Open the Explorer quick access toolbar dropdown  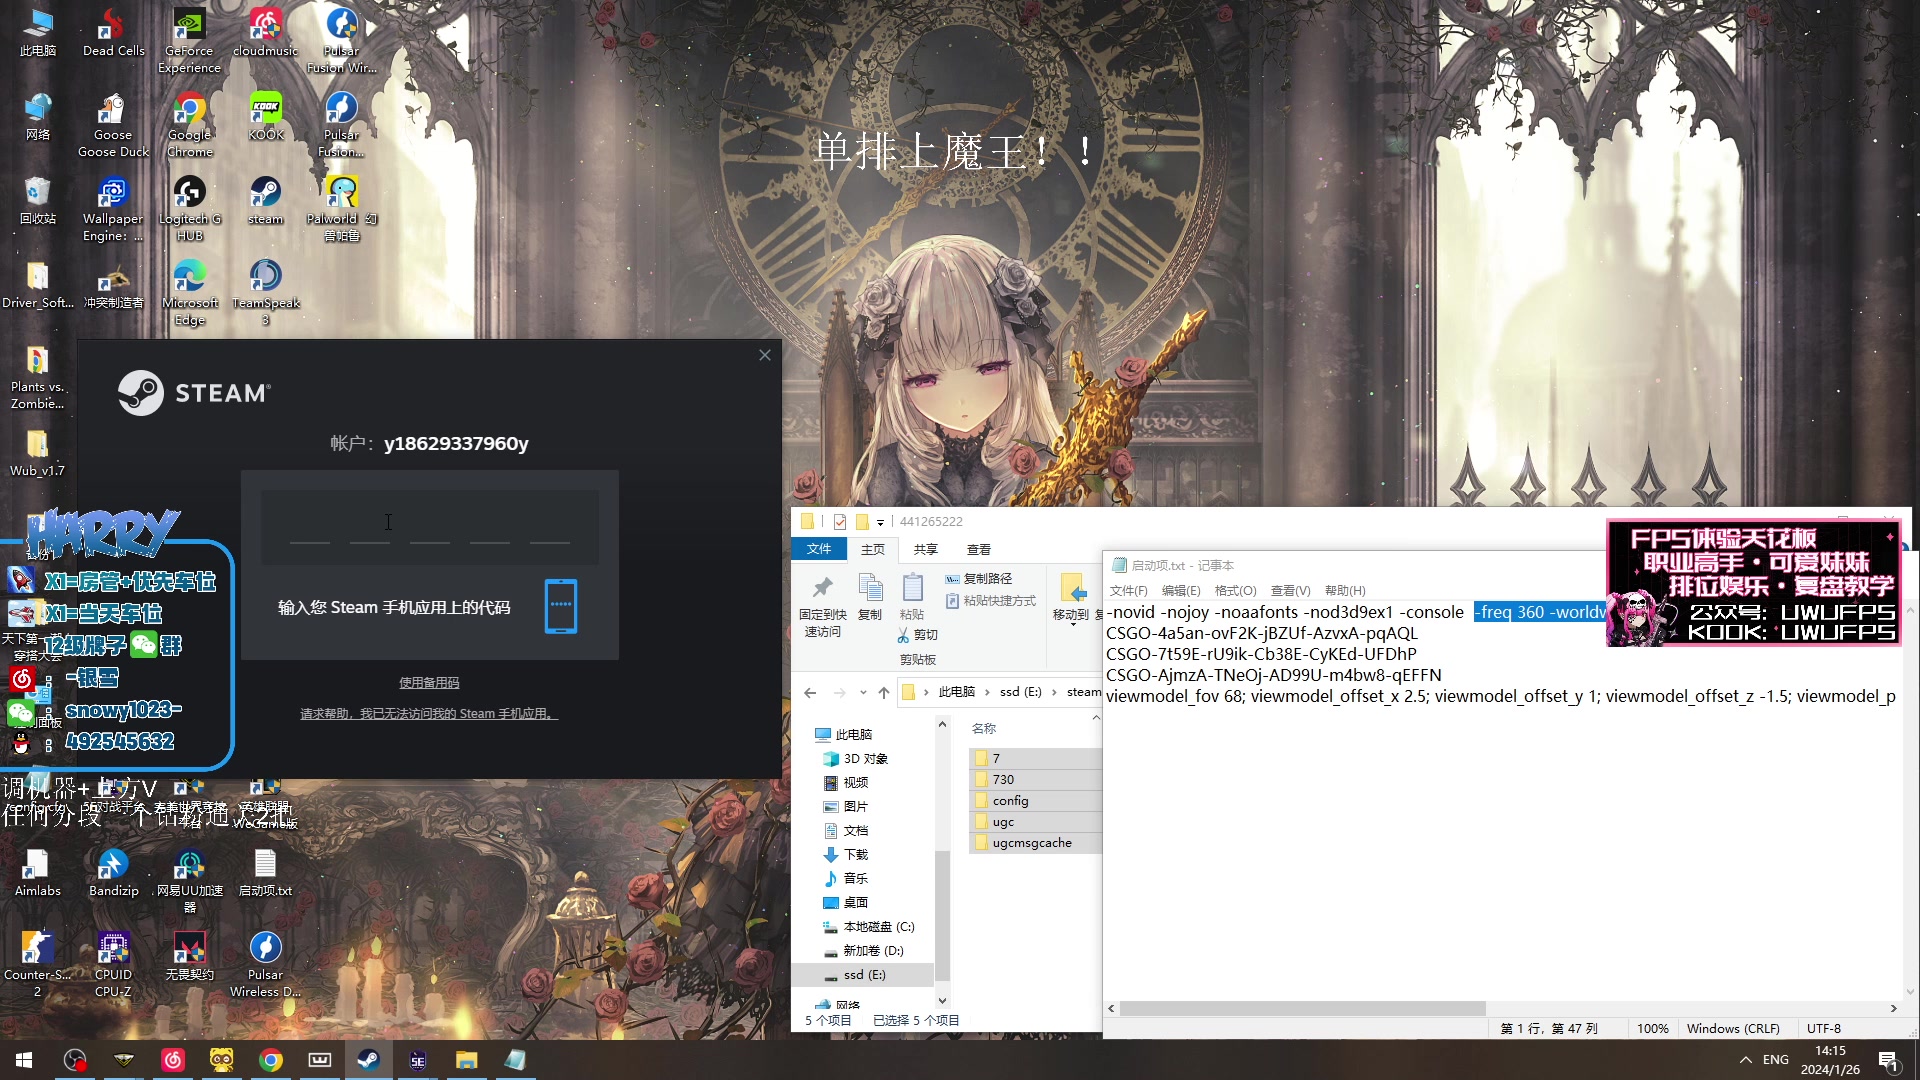tap(880, 522)
